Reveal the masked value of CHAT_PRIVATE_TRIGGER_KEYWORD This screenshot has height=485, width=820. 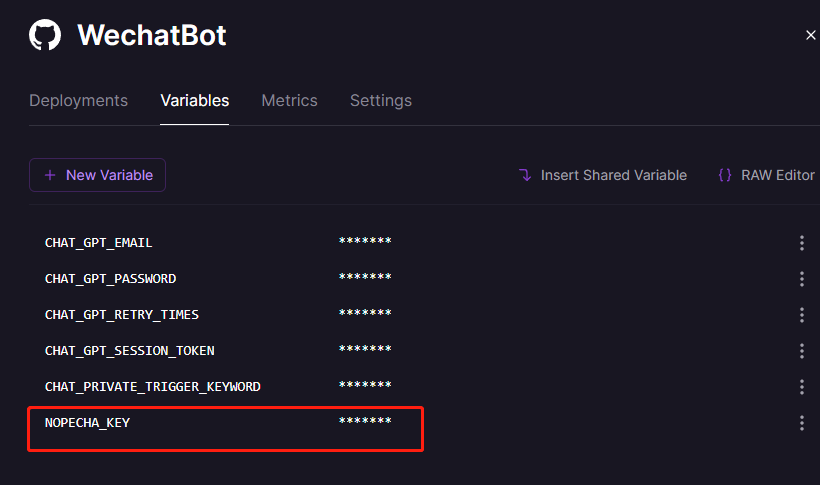pyautogui.click(x=365, y=385)
